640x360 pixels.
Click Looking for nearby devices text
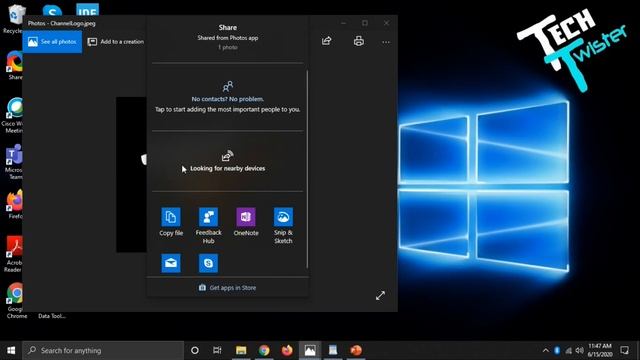[227, 168]
